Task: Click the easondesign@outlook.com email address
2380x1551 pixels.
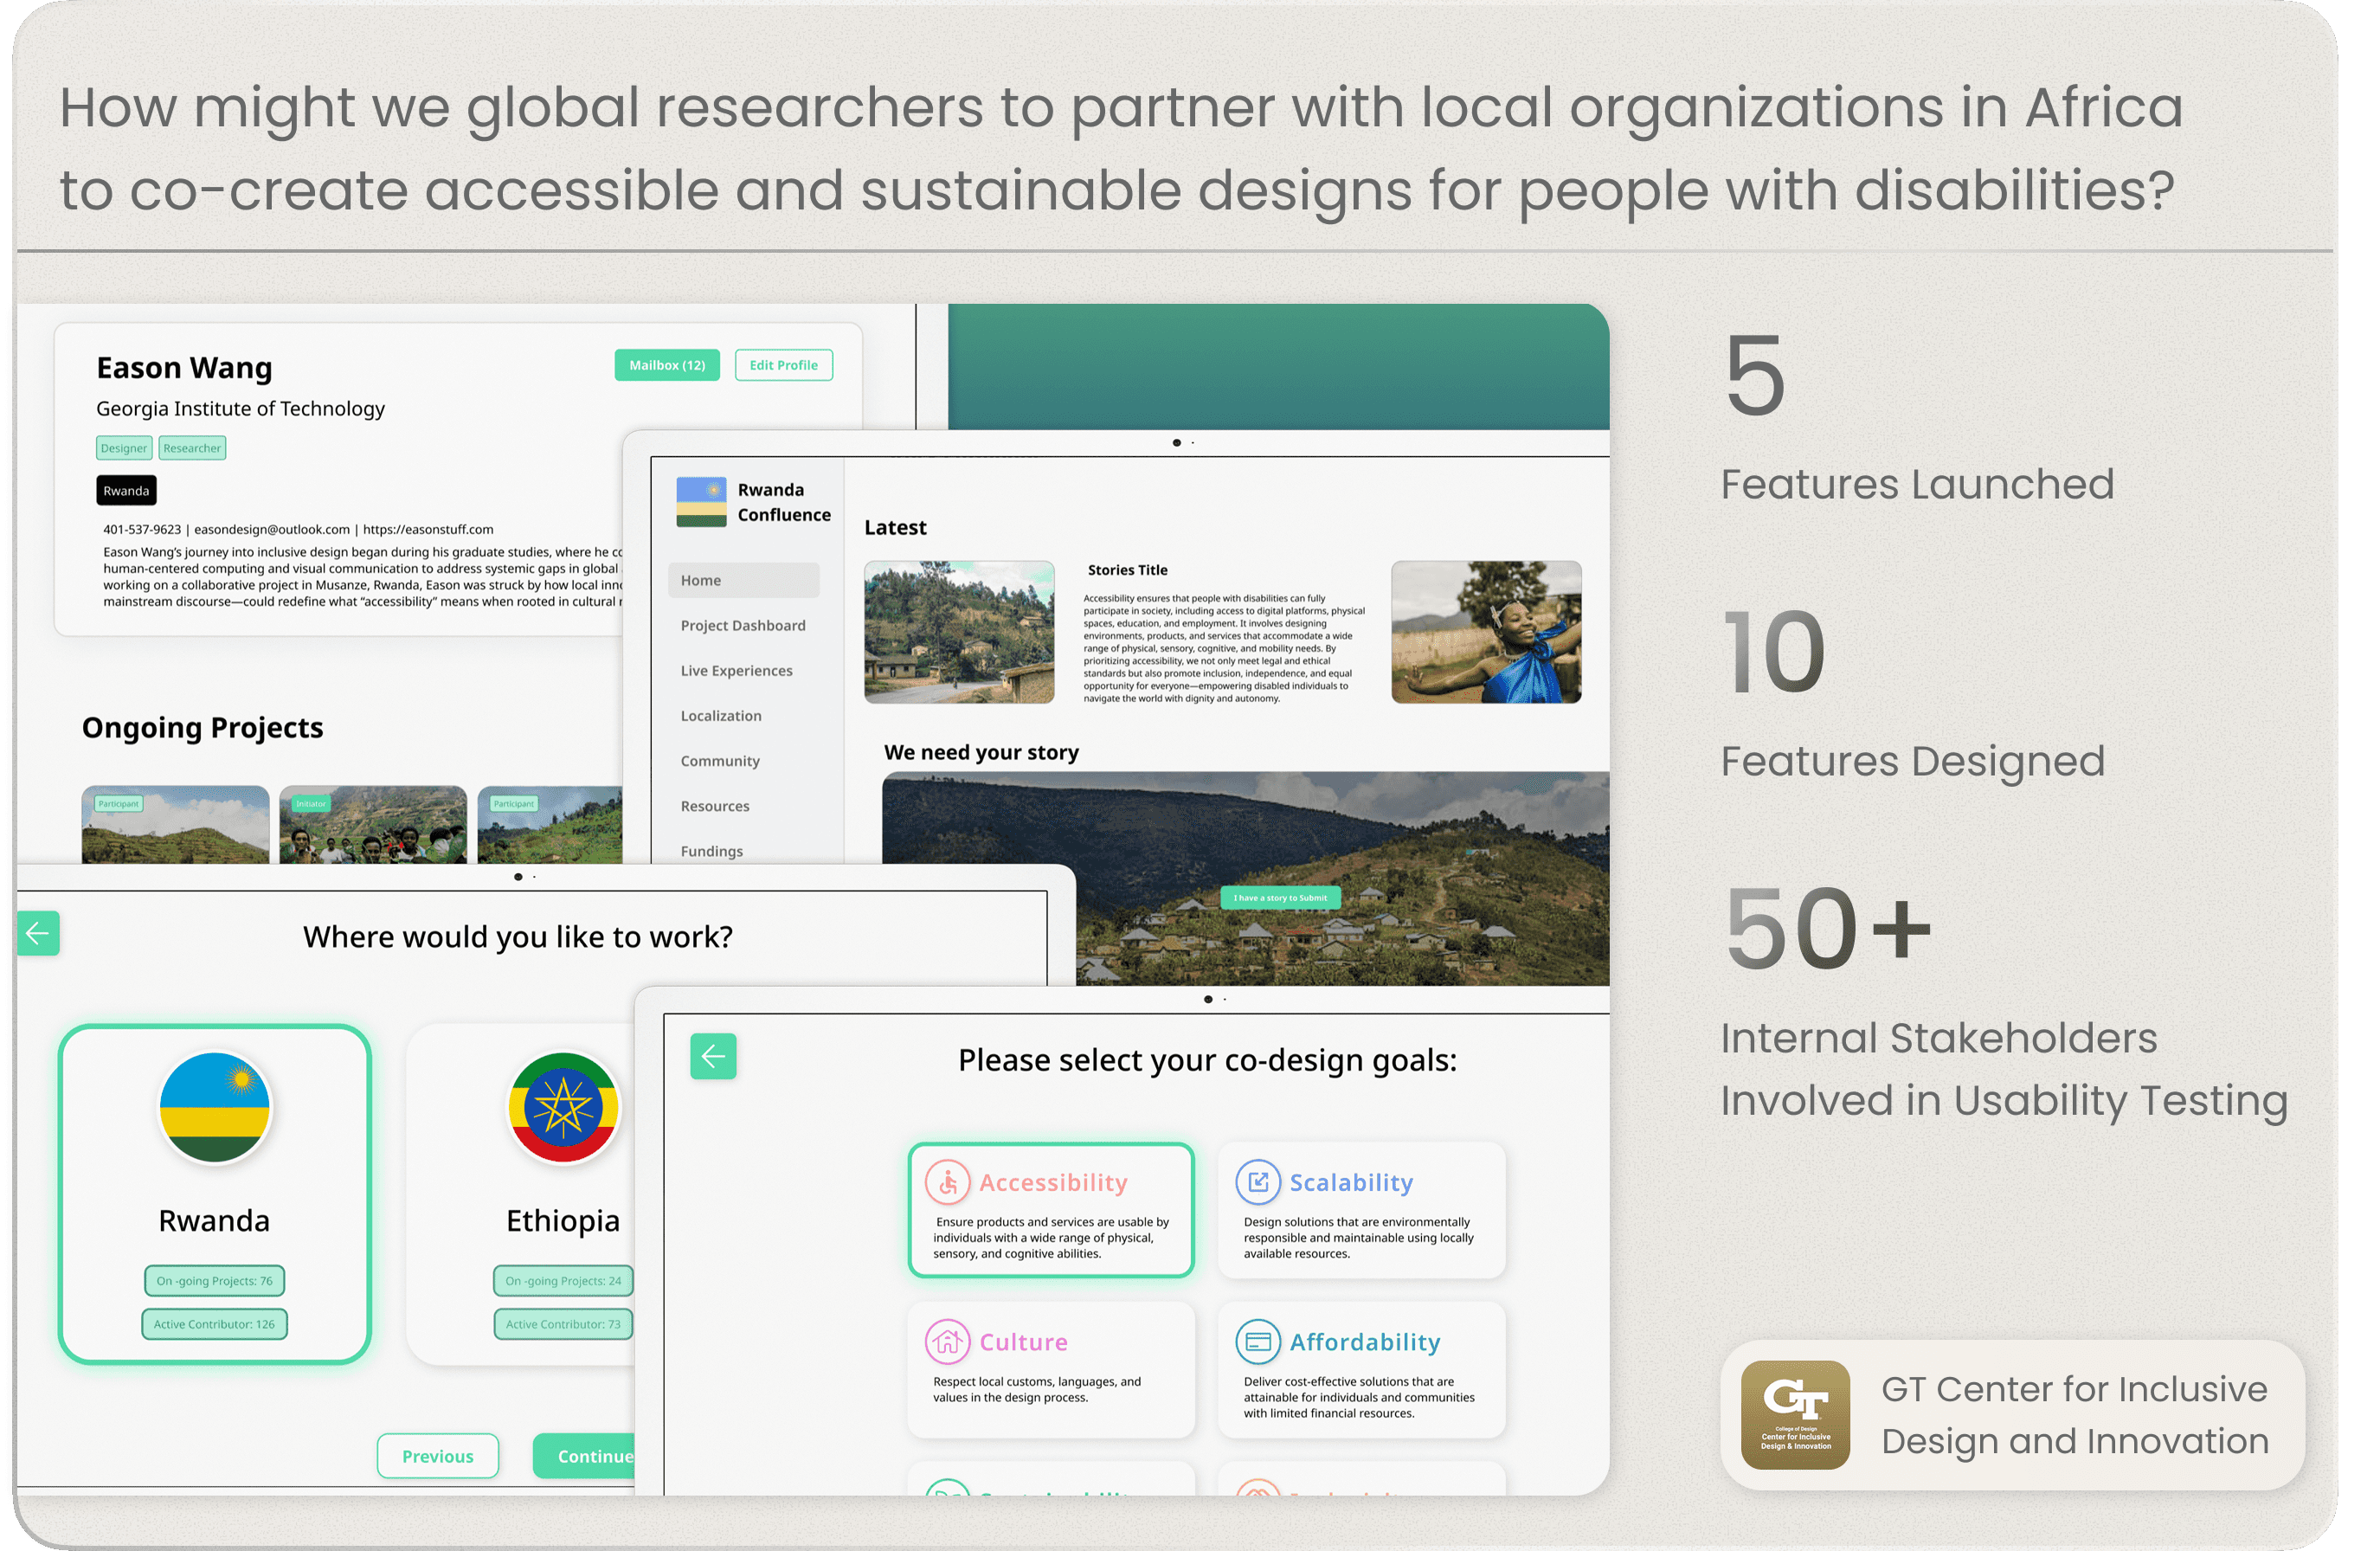Action: (x=272, y=529)
